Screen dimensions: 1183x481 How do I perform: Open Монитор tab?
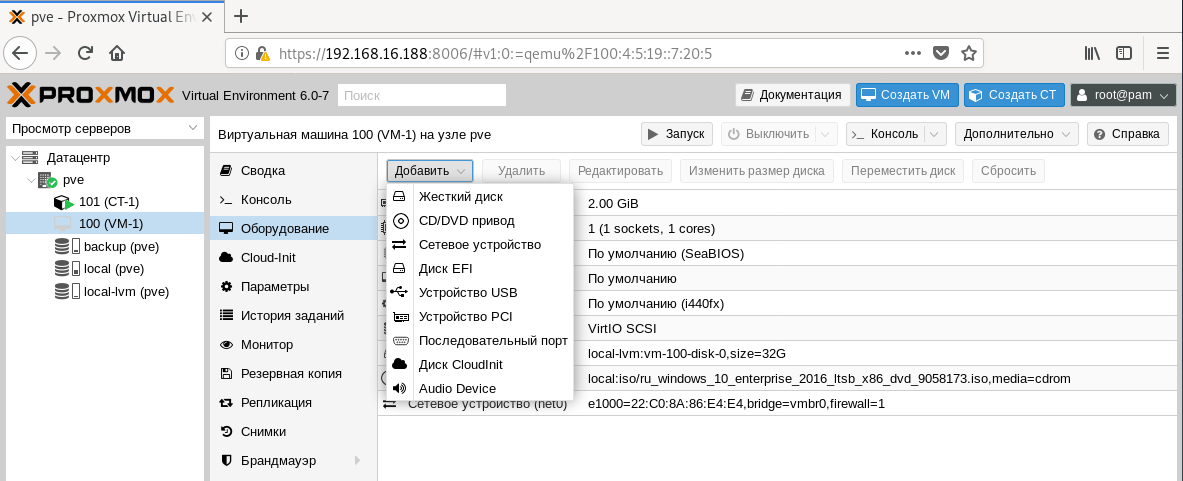[293, 345]
